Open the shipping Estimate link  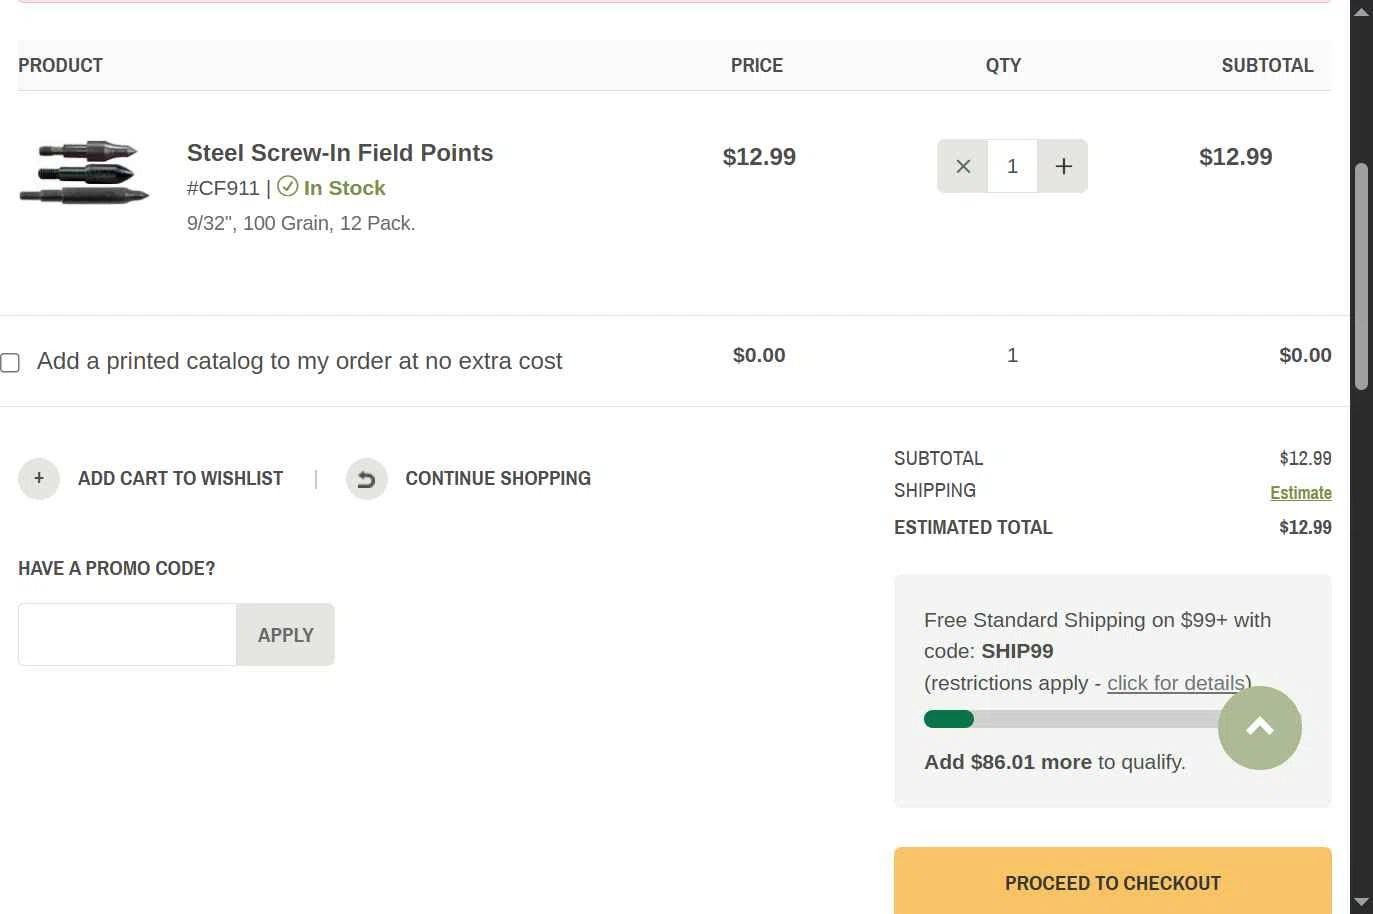[x=1301, y=492]
